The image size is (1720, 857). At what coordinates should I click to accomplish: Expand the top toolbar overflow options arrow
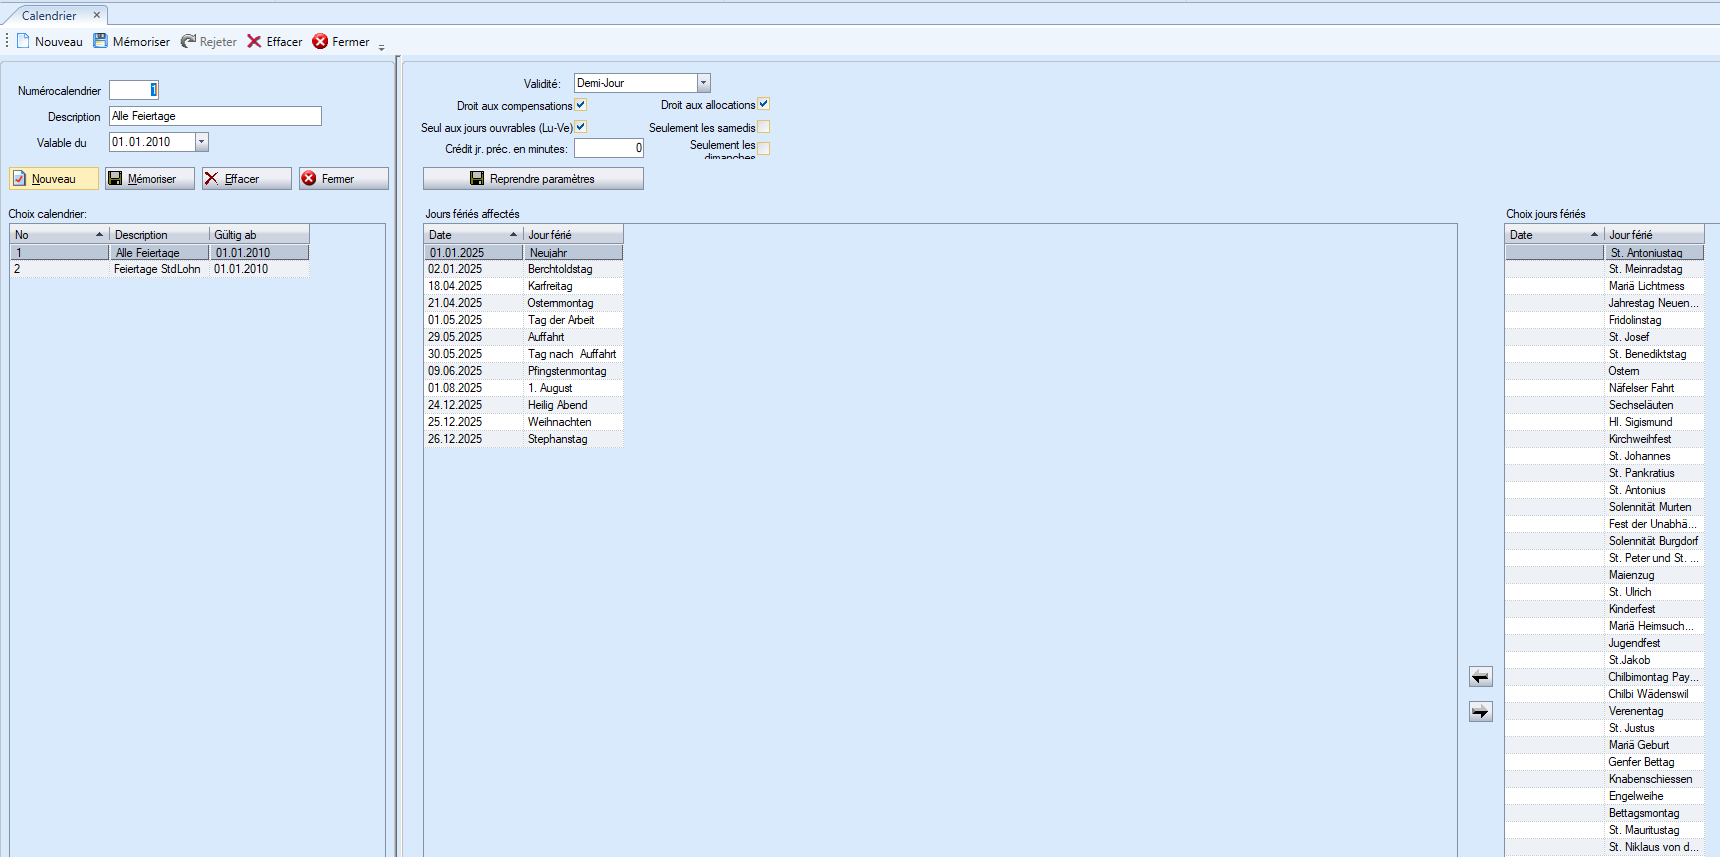point(381,46)
